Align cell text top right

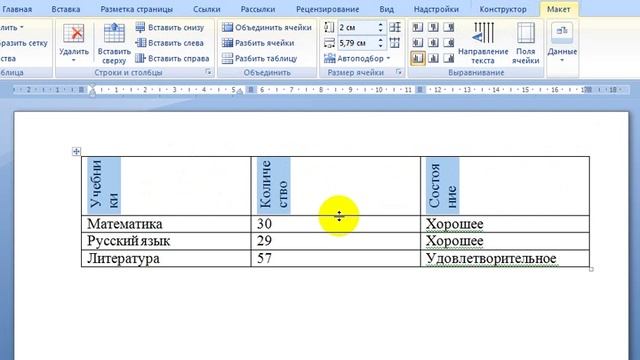pos(449,27)
